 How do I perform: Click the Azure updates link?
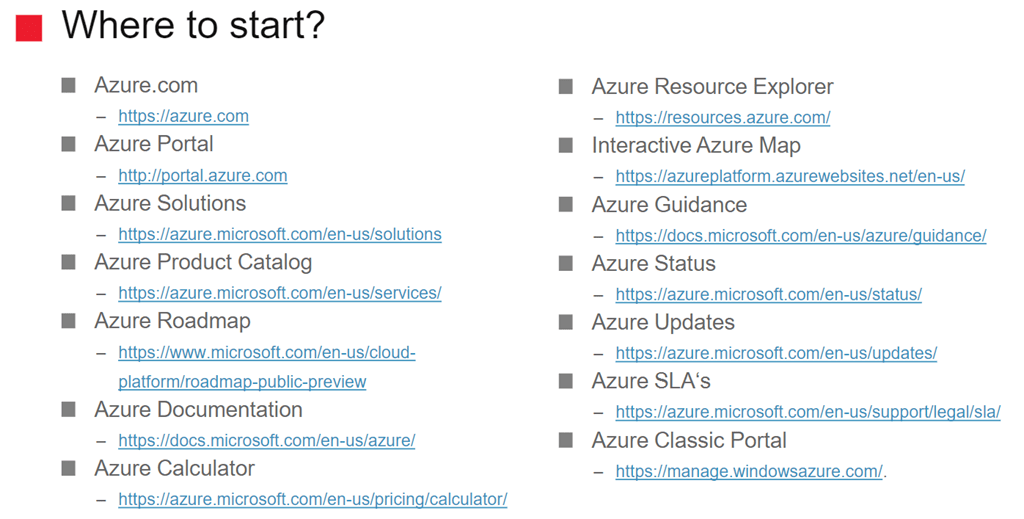tap(776, 354)
